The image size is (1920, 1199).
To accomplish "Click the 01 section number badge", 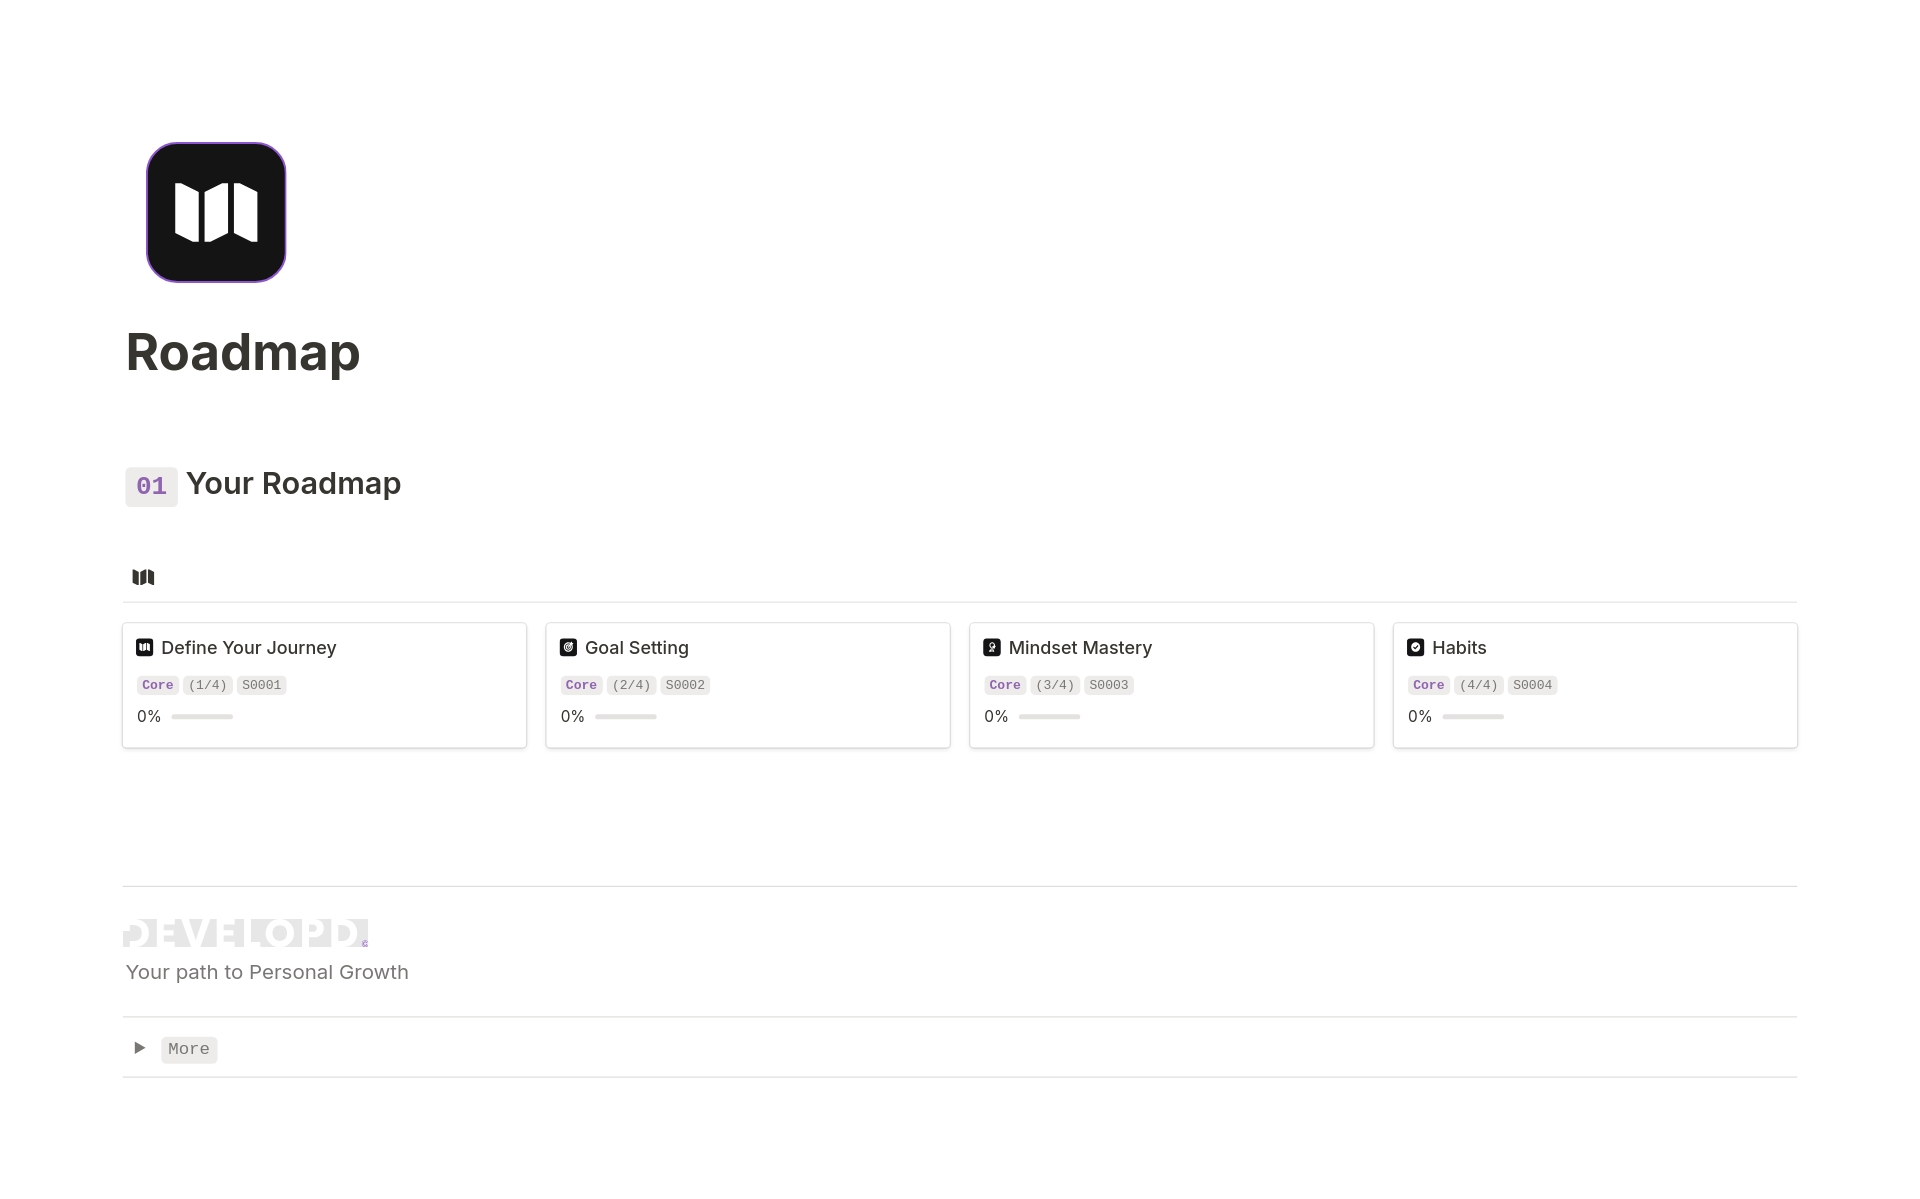I will coord(151,487).
